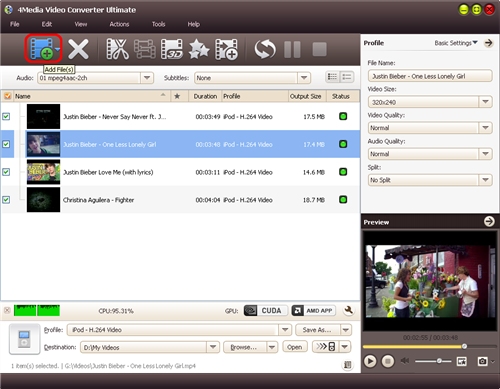
Task: Select the Christina Aguilera Fighter thumbnail
Action: coord(43,199)
